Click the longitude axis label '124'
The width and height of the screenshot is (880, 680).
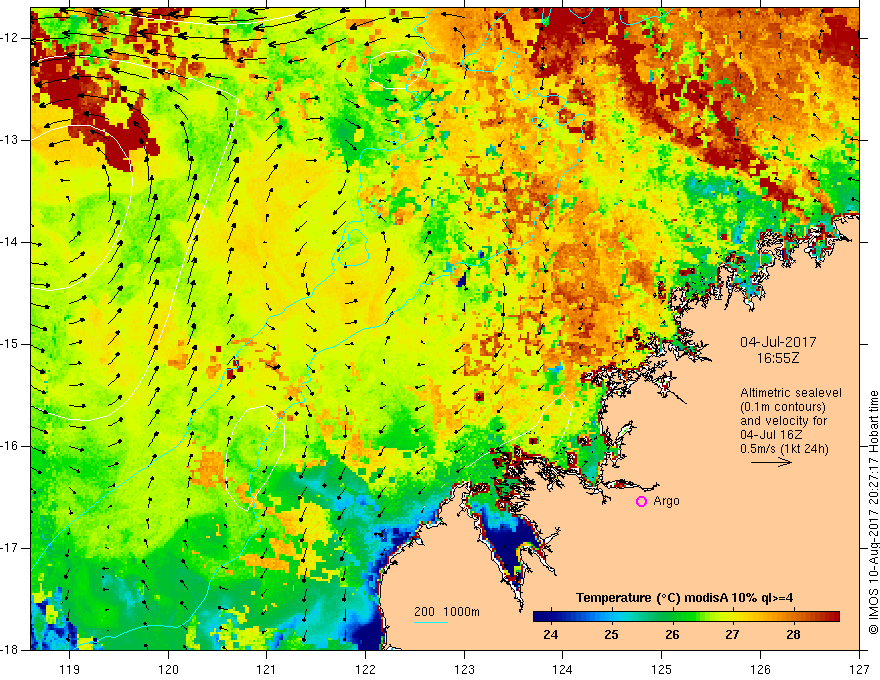[563, 669]
